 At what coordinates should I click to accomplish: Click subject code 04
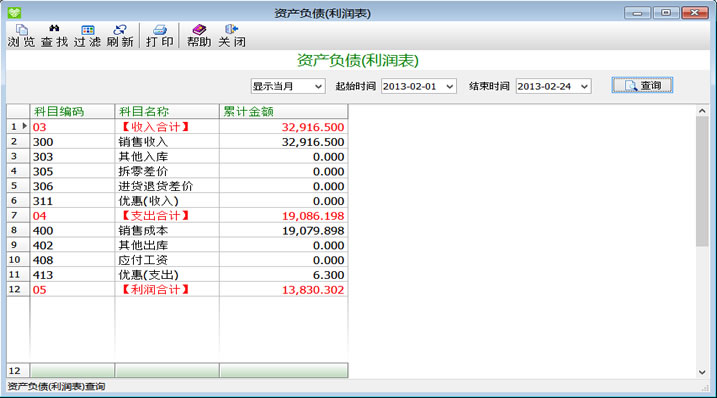coord(39,215)
